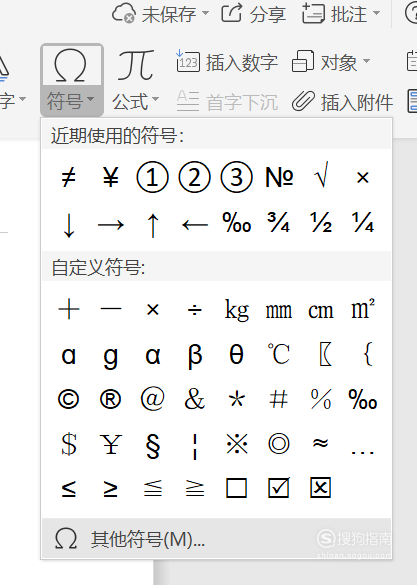Insert the not-equal ≠ recent symbol

click(x=69, y=177)
